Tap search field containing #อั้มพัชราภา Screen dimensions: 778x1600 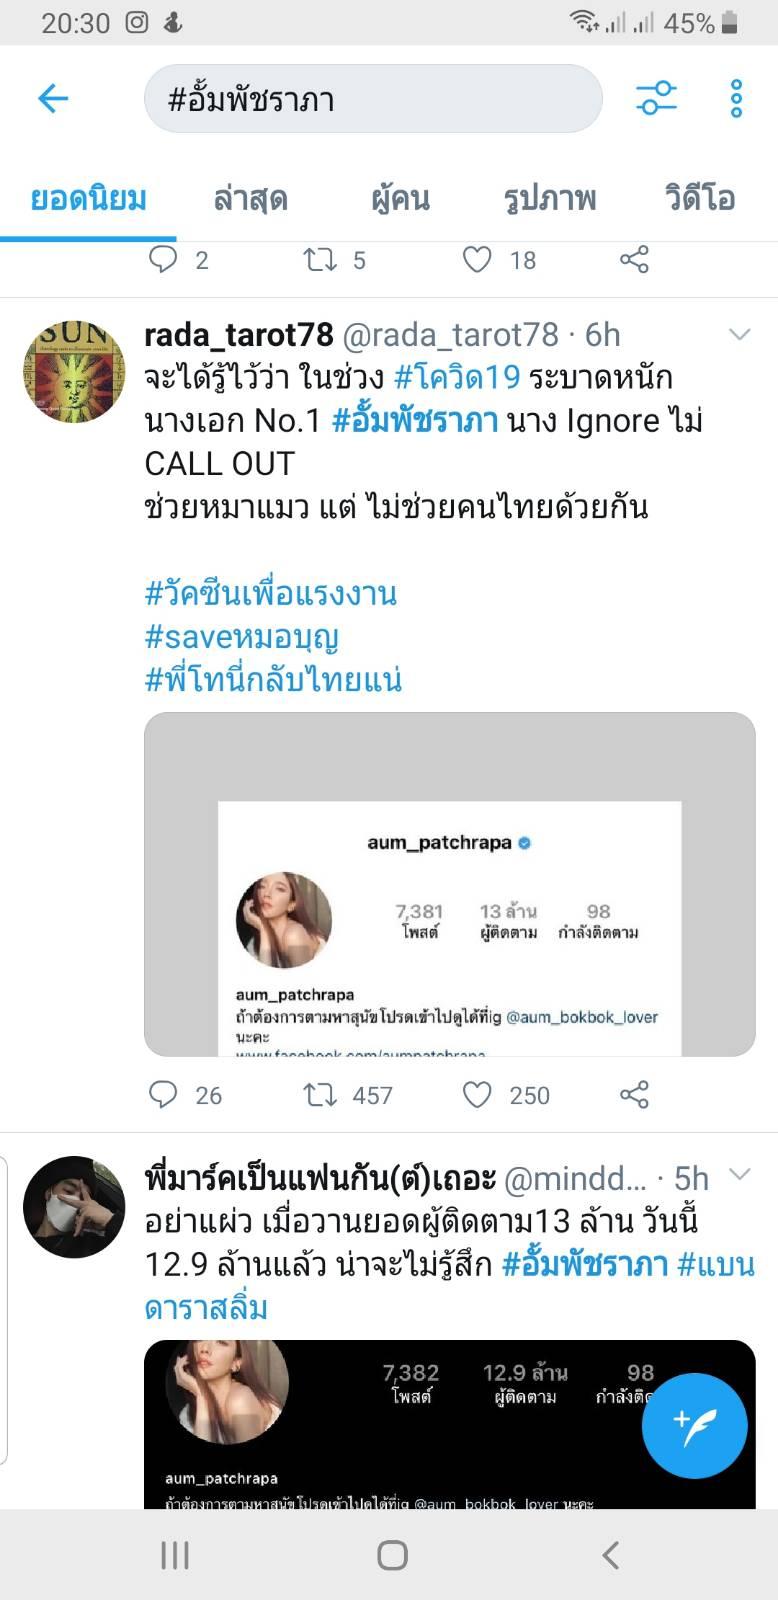[x=373, y=98]
